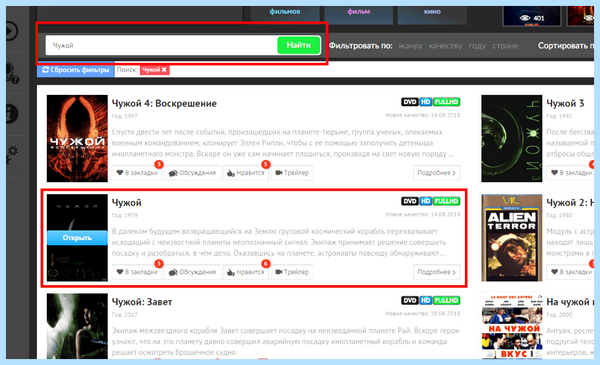The image size is (600, 365).
Task: Filter by качеству
Action: point(445,46)
